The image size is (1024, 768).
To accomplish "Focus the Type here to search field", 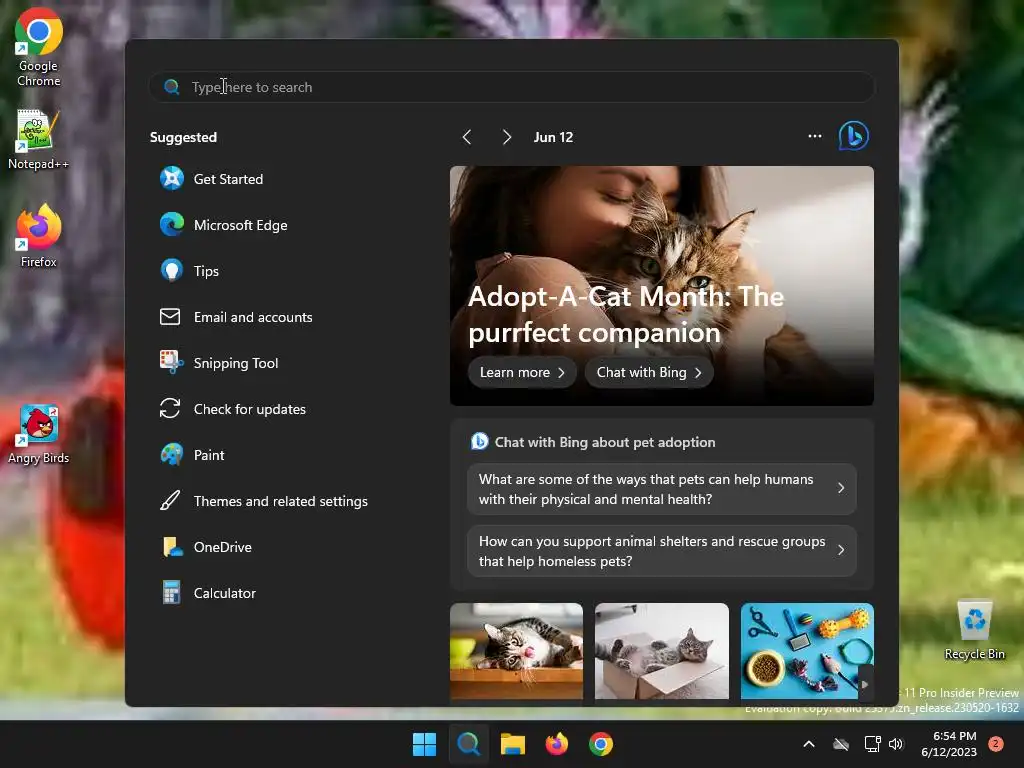I will click(x=512, y=87).
